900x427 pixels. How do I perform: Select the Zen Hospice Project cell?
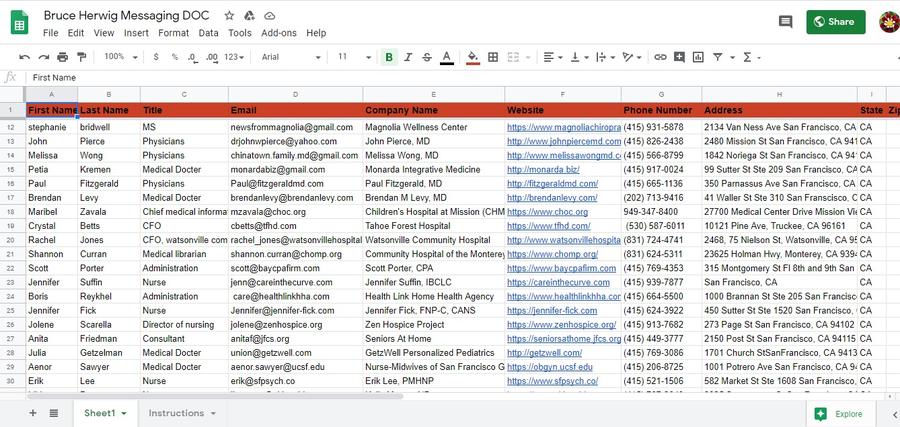click(433, 324)
